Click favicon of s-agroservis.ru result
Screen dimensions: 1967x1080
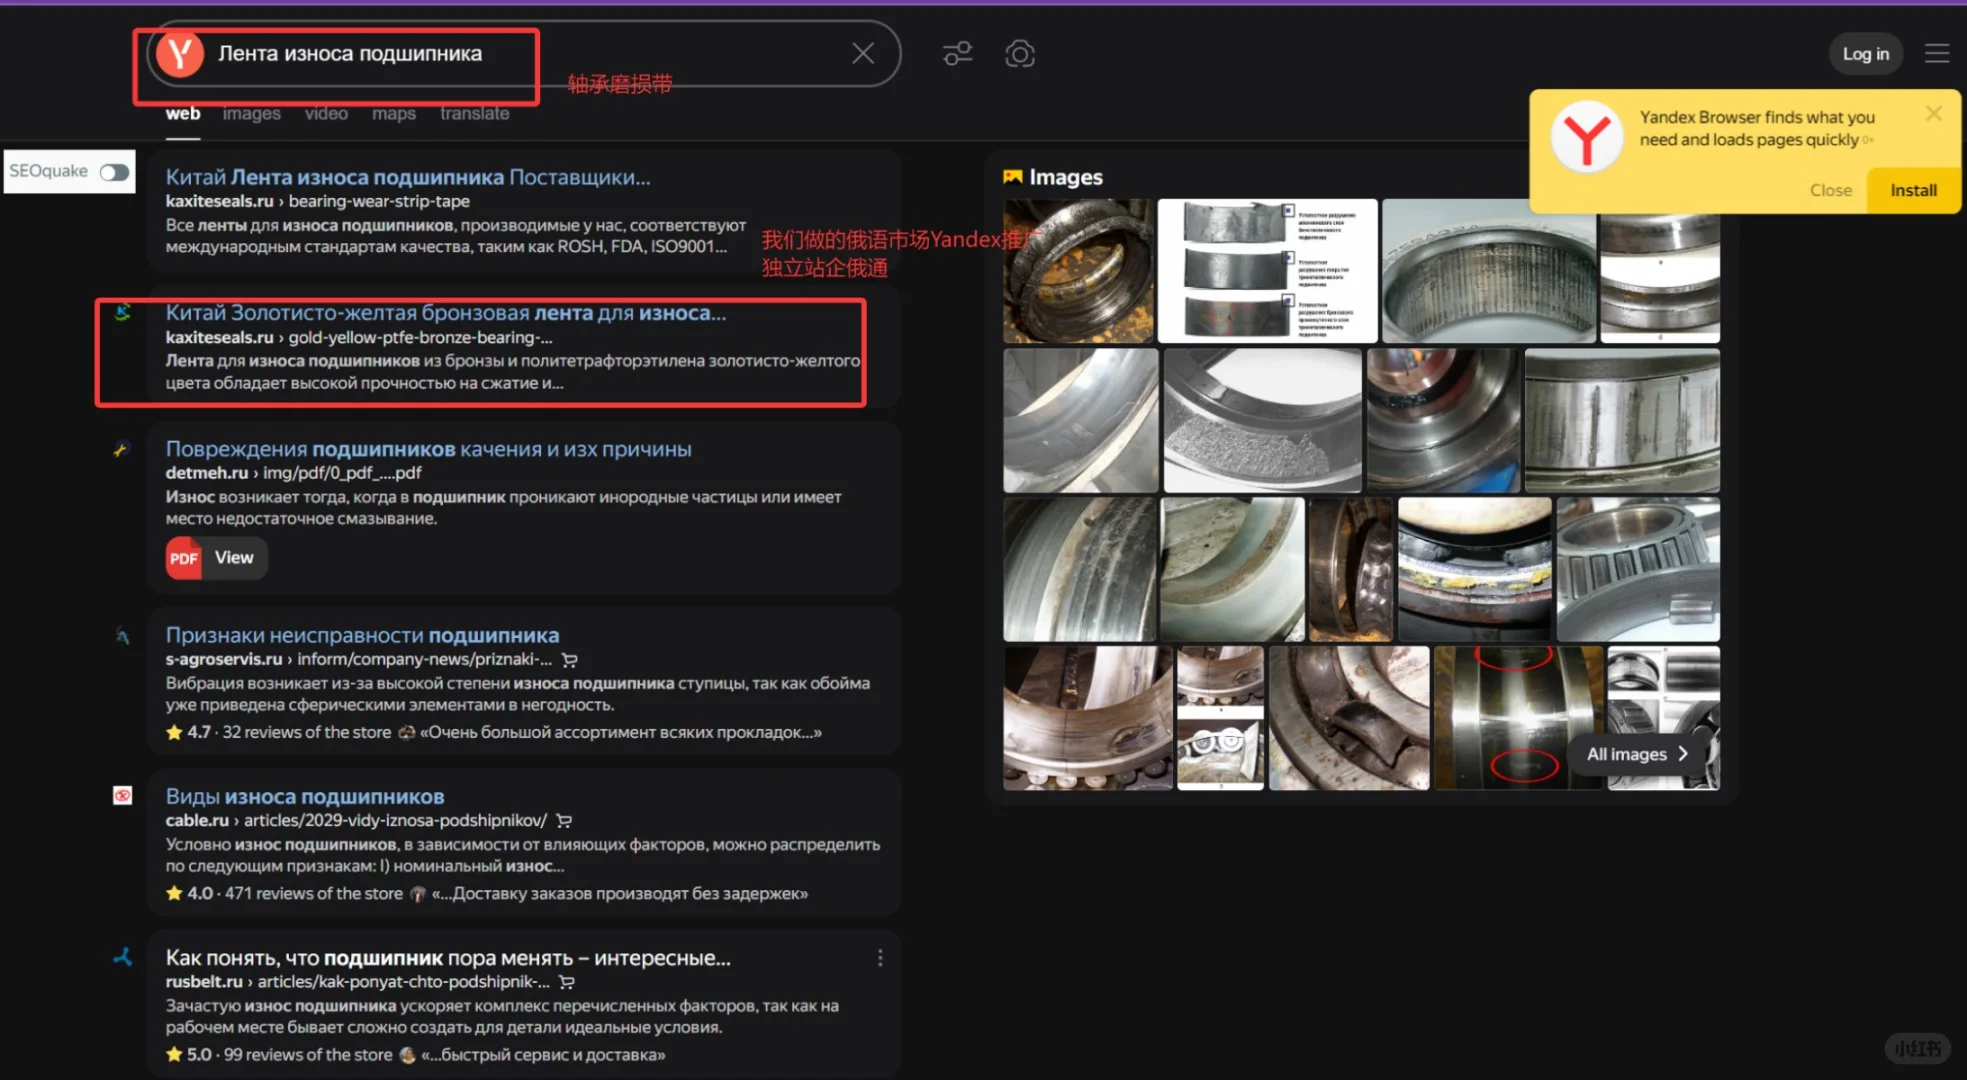(x=122, y=636)
